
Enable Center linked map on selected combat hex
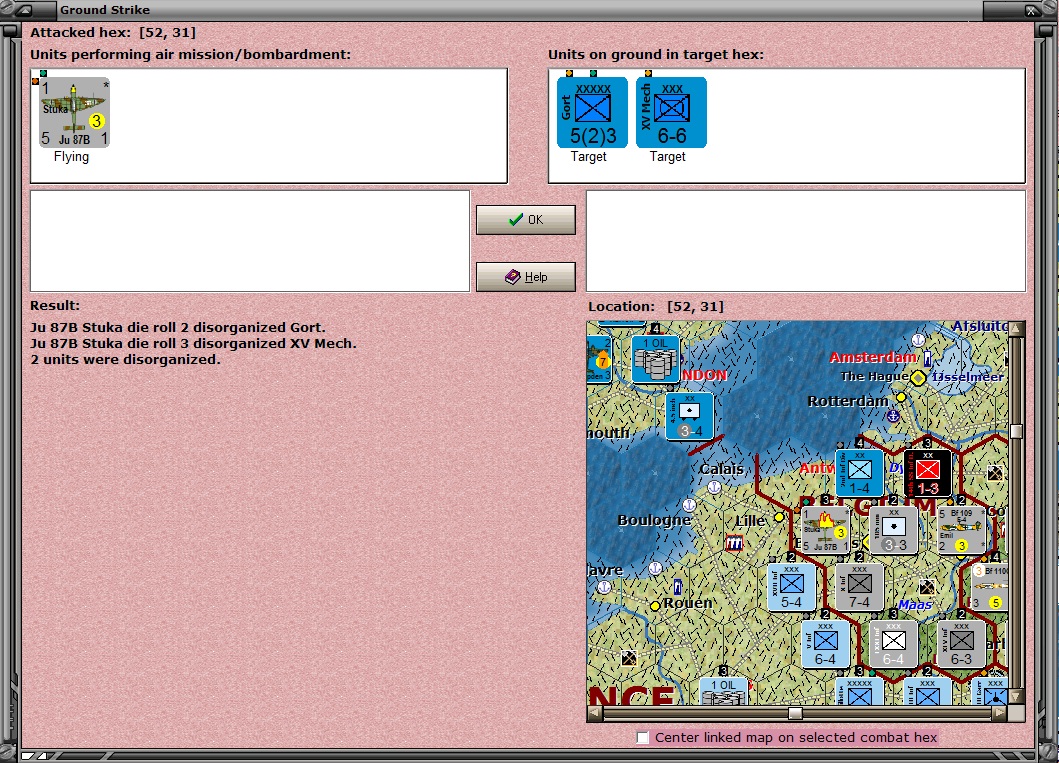point(643,737)
